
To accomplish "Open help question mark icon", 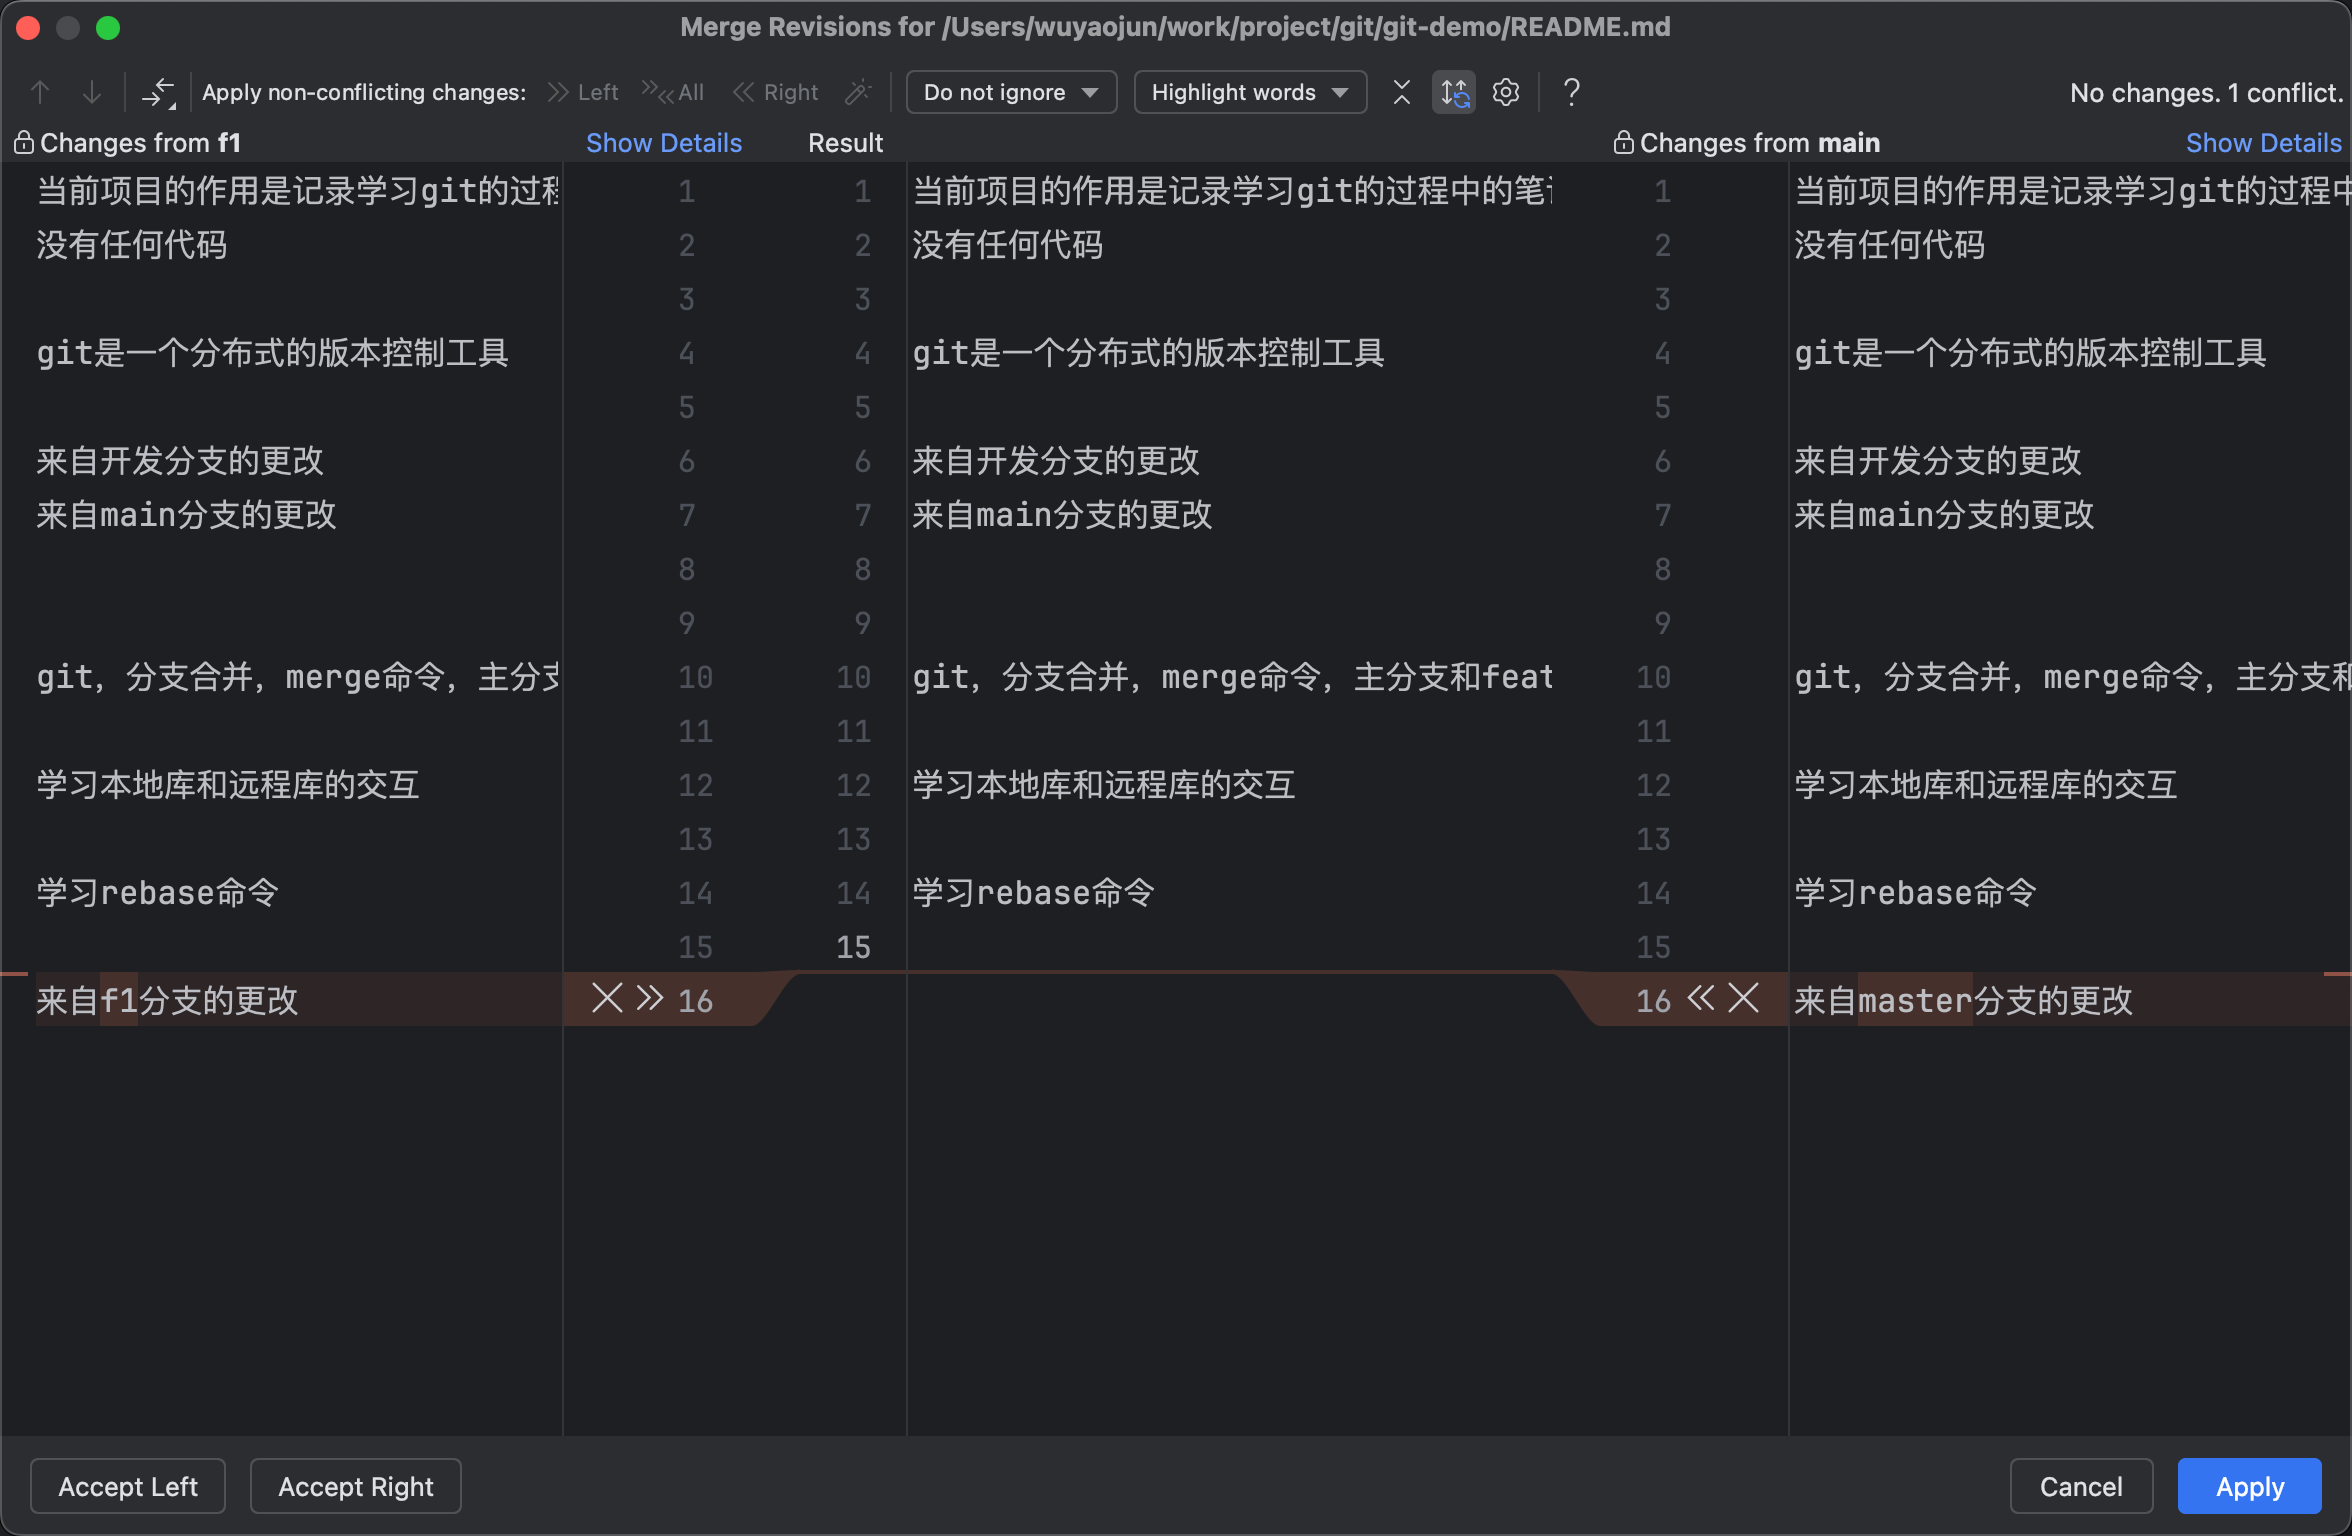I will pyautogui.click(x=1572, y=92).
